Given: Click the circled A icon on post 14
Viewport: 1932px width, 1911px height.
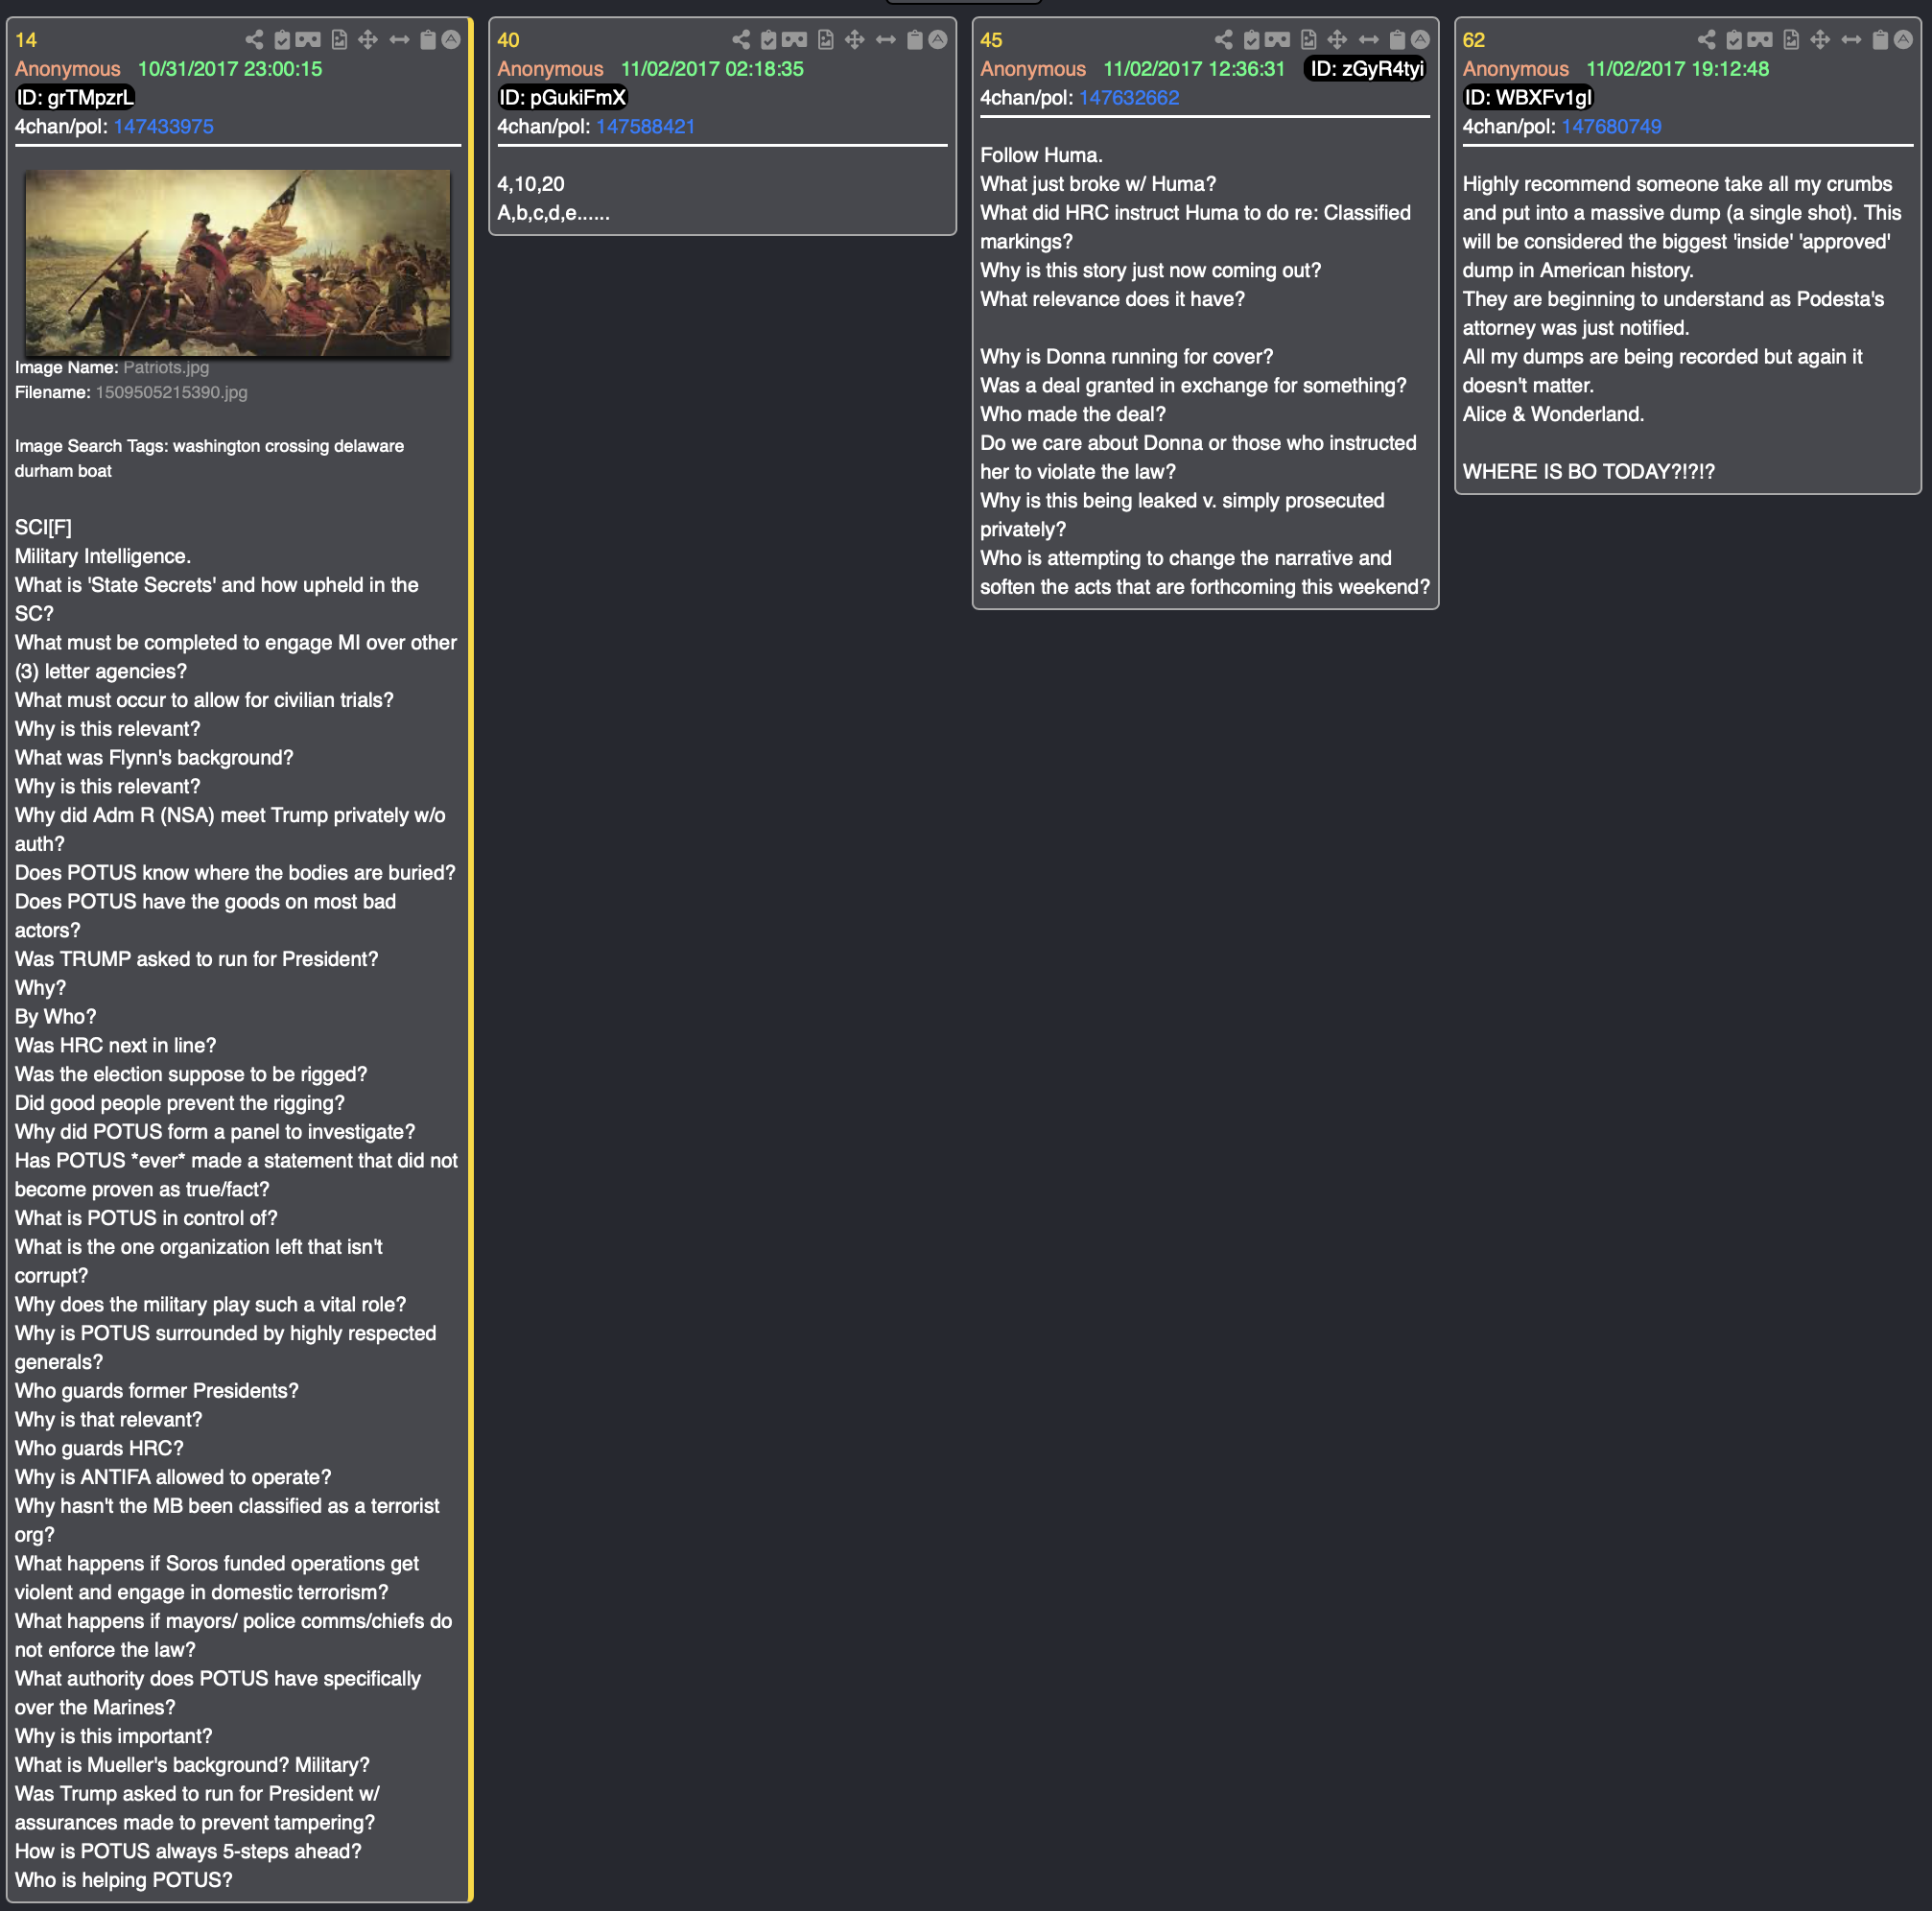Looking at the screenshot, I should click(451, 40).
